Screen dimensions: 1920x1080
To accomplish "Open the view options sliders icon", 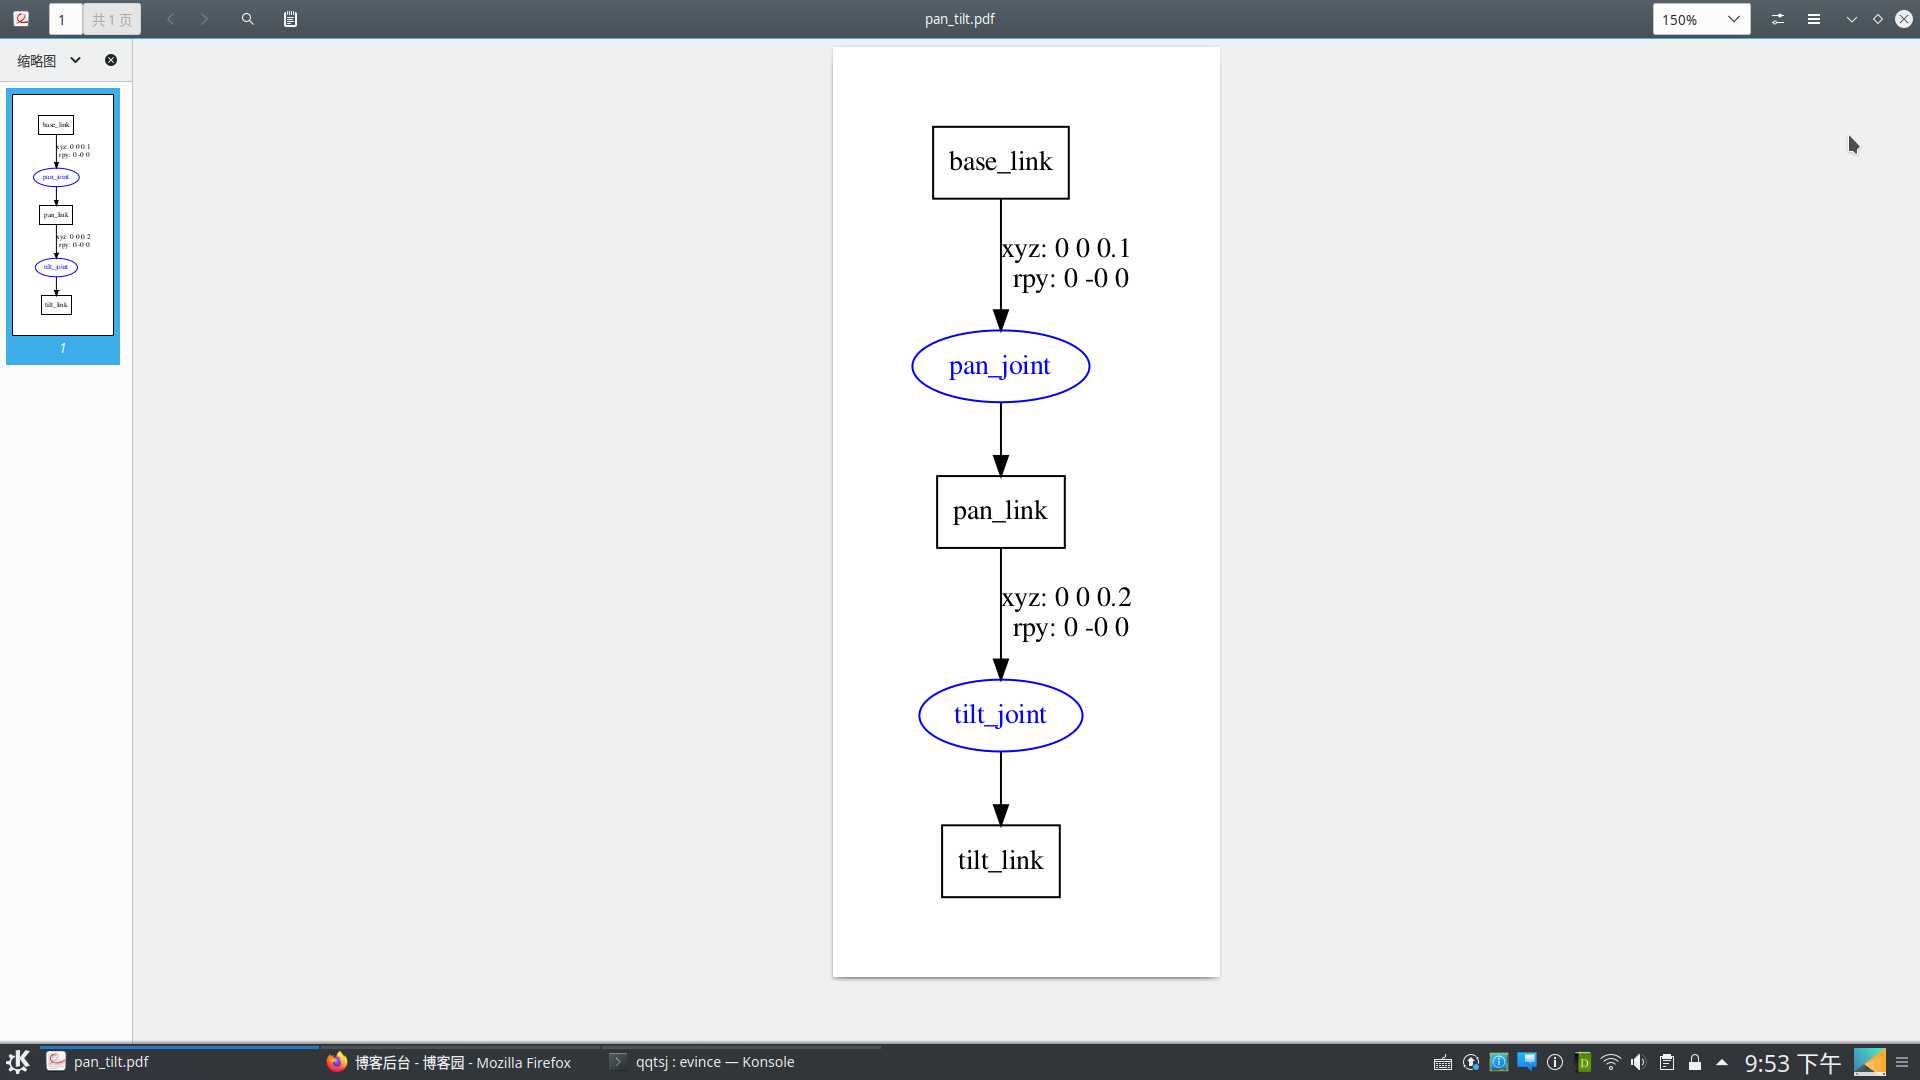I will coord(1778,19).
